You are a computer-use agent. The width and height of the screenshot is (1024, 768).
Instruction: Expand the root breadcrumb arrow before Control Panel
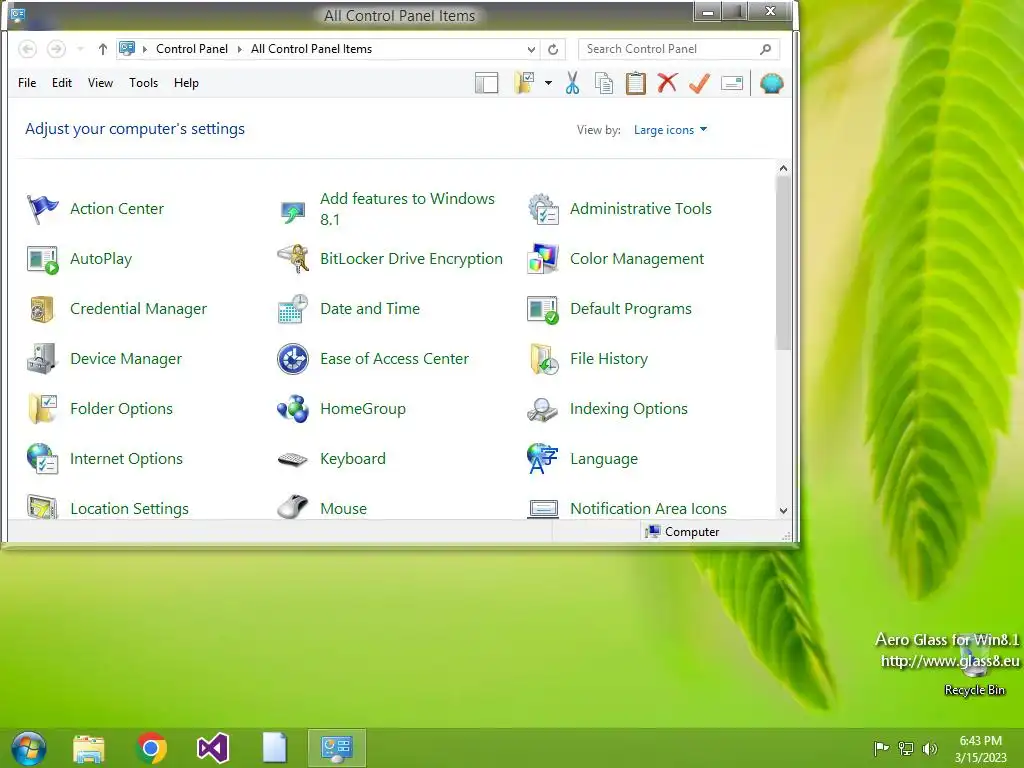coord(144,50)
